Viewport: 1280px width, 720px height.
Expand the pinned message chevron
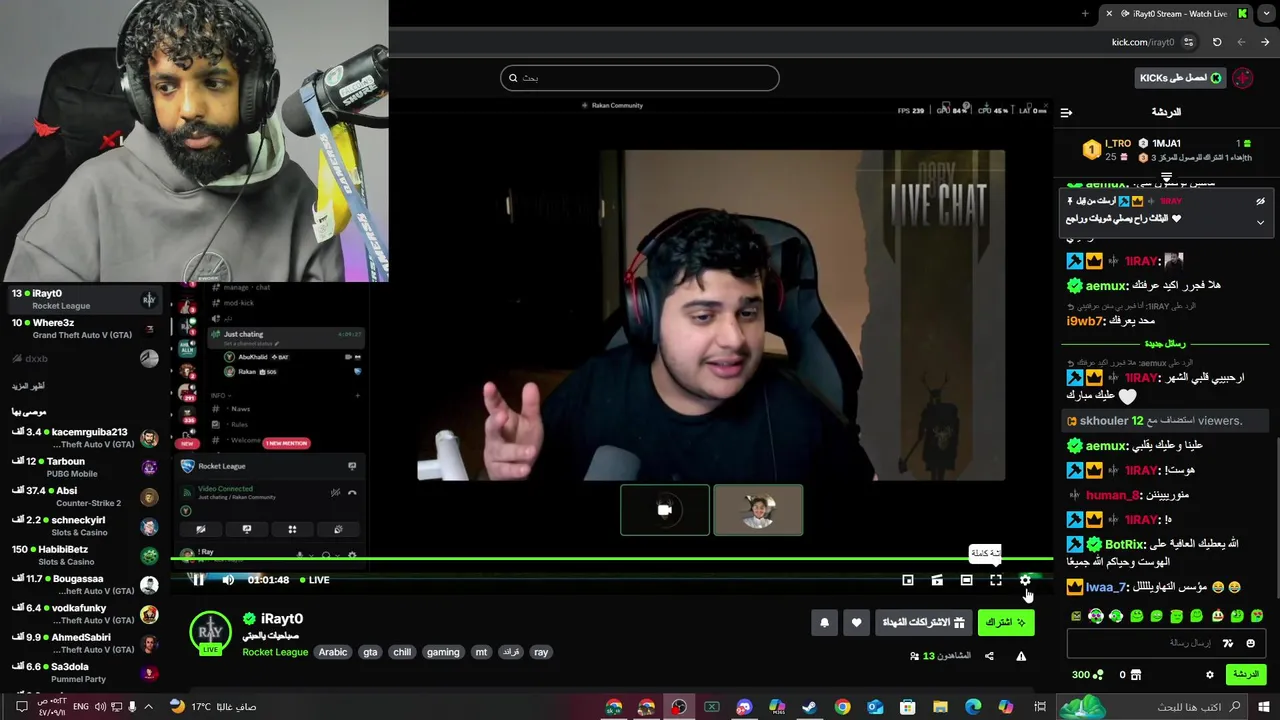pyautogui.click(x=1260, y=221)
